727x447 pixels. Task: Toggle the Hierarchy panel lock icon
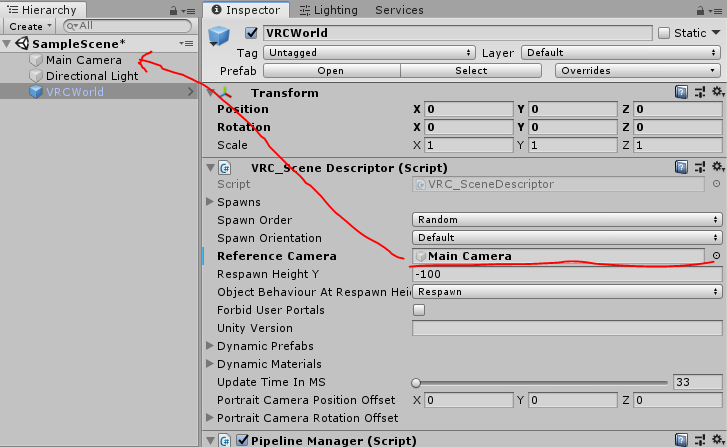173,10
